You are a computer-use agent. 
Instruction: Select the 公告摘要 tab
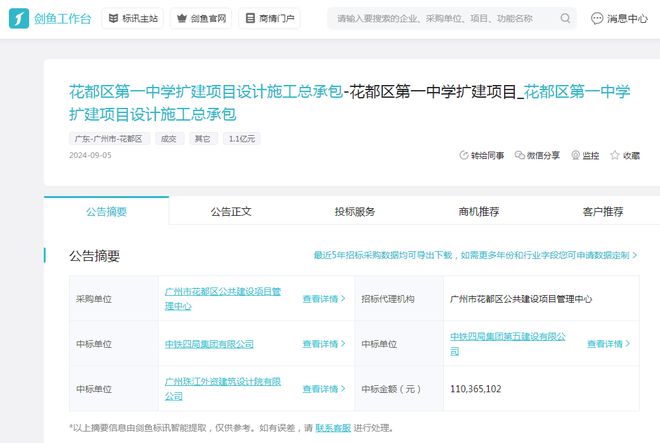click(x=106, y=211)
